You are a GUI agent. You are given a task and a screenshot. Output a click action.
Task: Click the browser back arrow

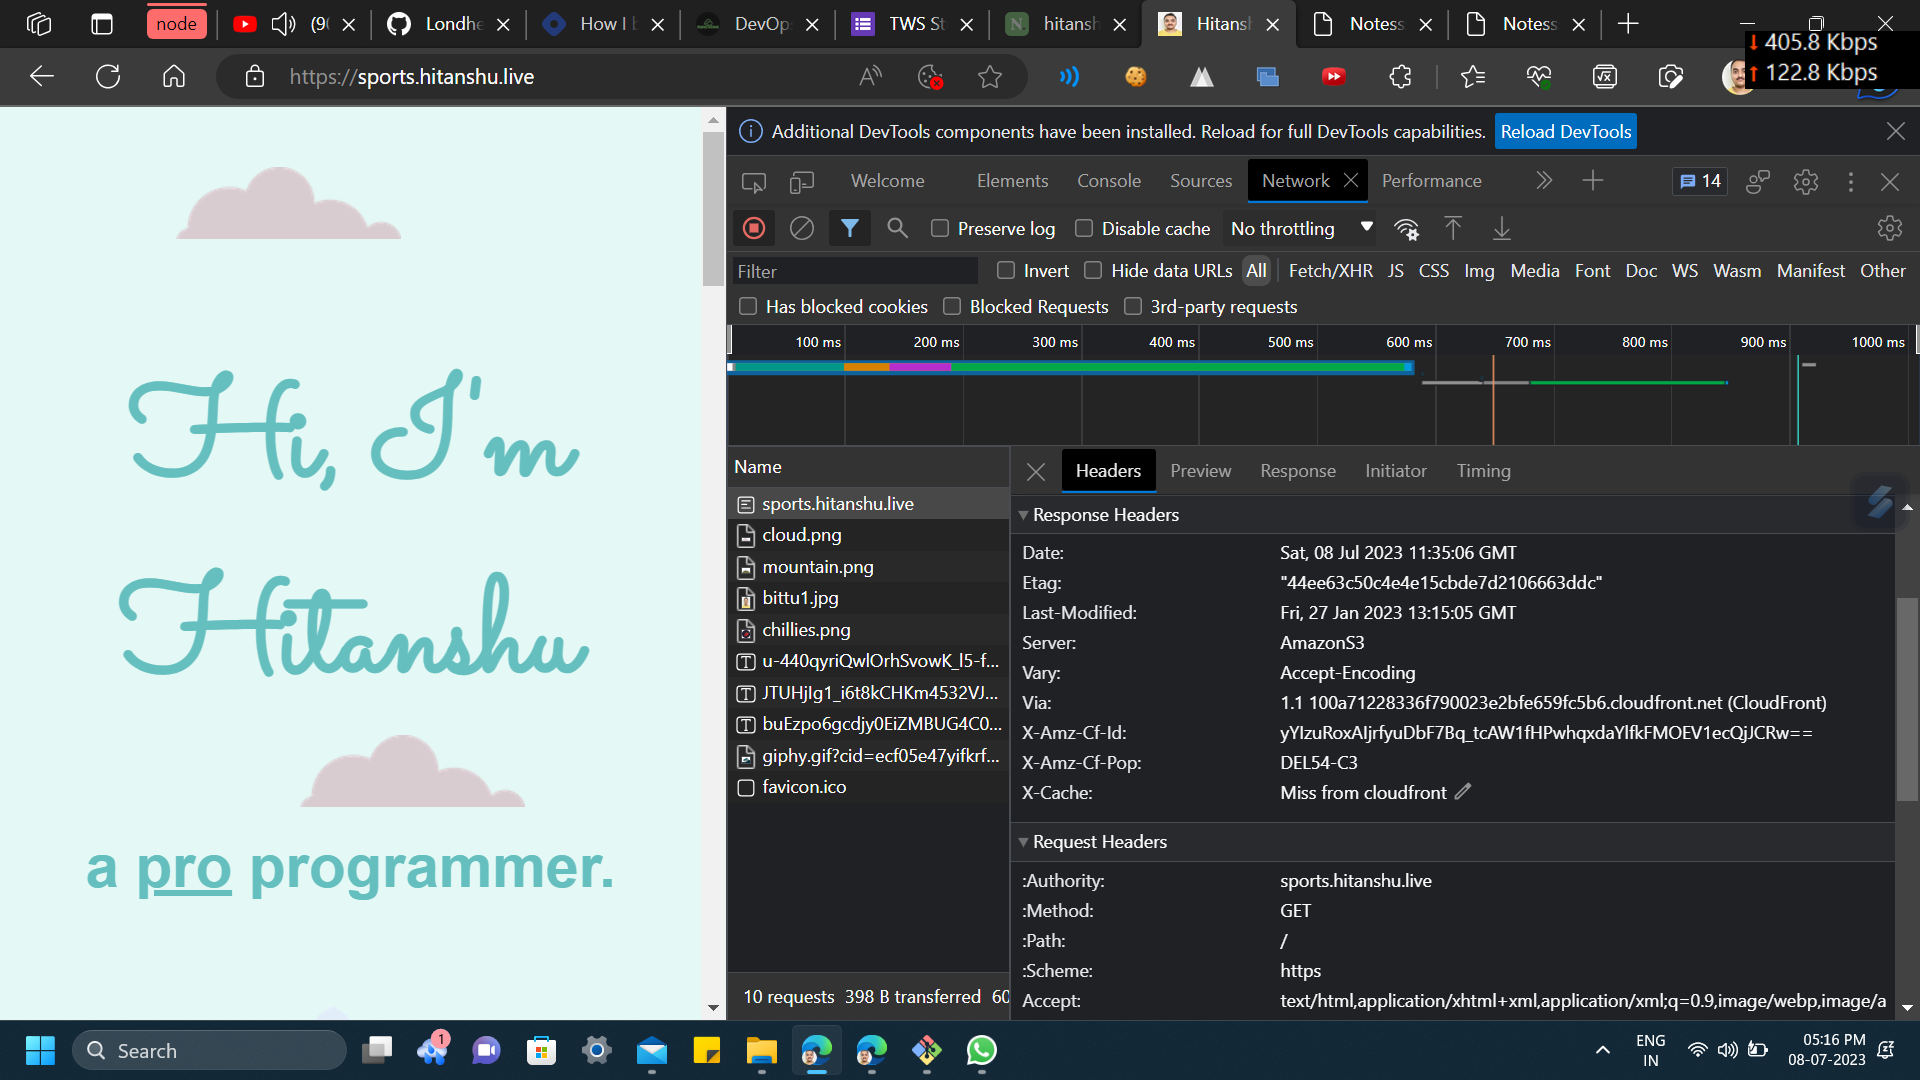pos(42,77)
